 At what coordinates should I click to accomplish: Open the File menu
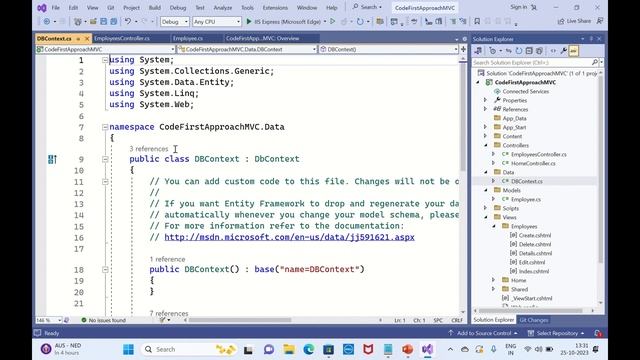(x=56, y=7)
